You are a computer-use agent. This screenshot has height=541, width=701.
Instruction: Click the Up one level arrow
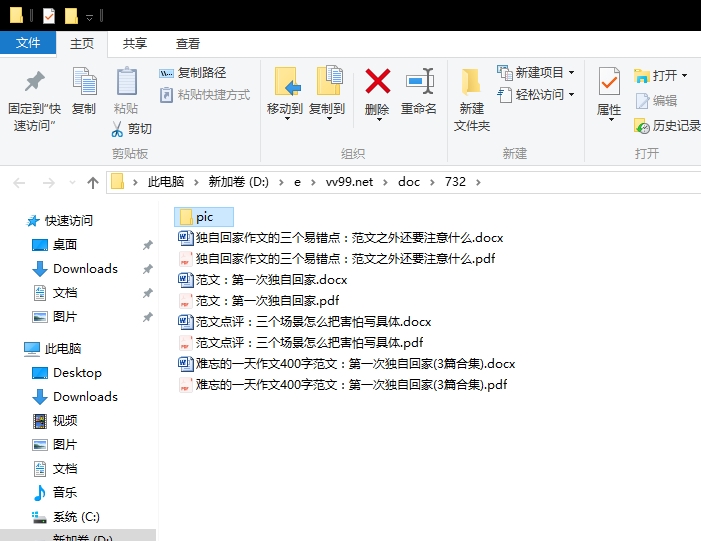coord(93,182)
